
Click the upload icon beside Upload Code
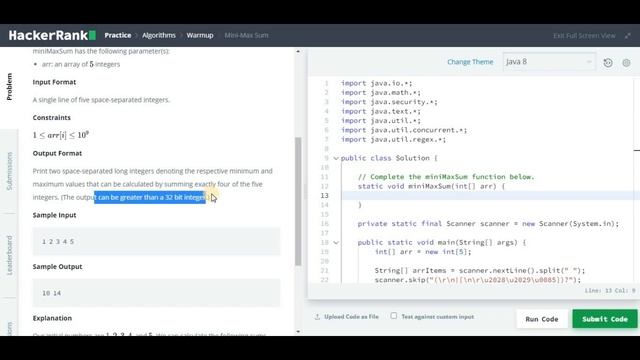click(x=317, y=317)
